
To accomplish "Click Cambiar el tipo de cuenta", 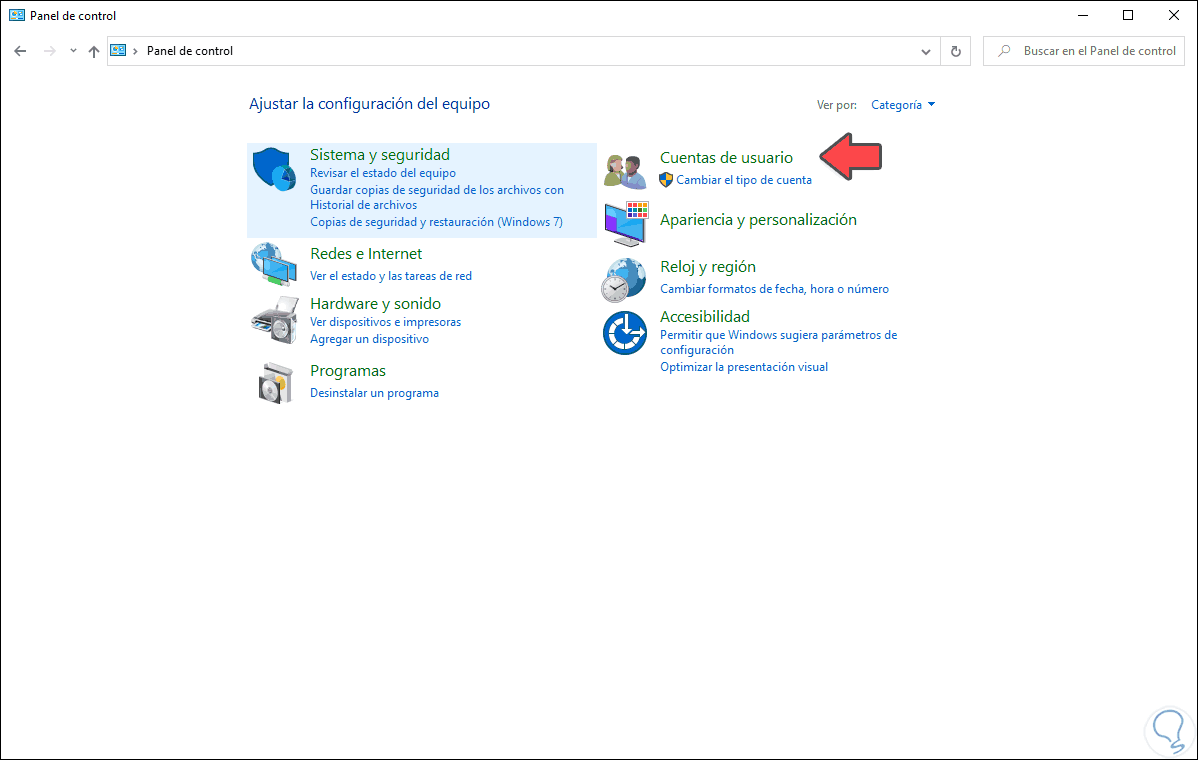I will [744, 180].
